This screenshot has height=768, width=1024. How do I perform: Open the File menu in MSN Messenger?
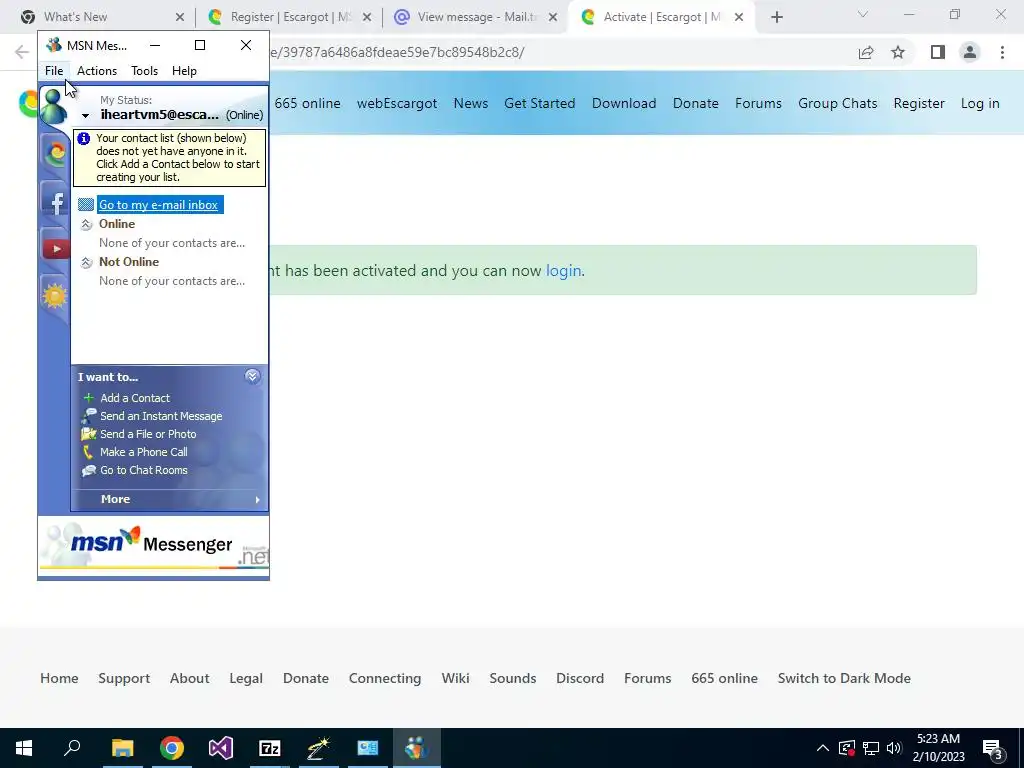[x=54, y=71]
